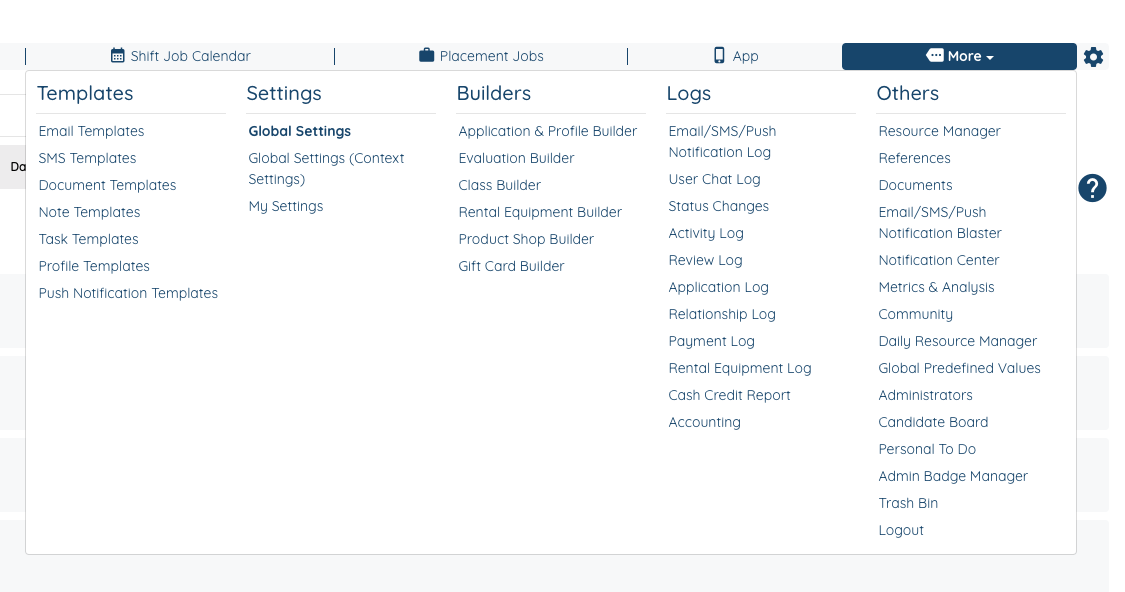Open Trash Bin
The width and height of the screenshot is (1125, 592).
908,503
